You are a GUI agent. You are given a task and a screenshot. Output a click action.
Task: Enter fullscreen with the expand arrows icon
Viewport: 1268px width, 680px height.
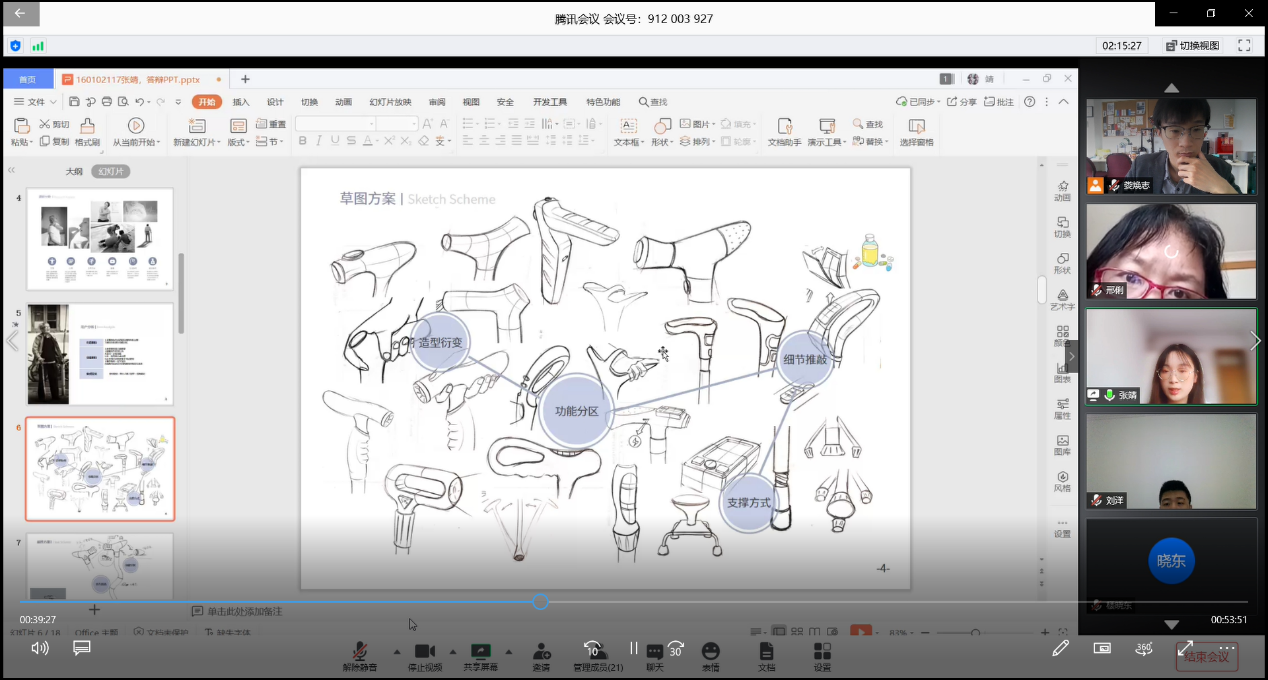(x=1185, y=648)
